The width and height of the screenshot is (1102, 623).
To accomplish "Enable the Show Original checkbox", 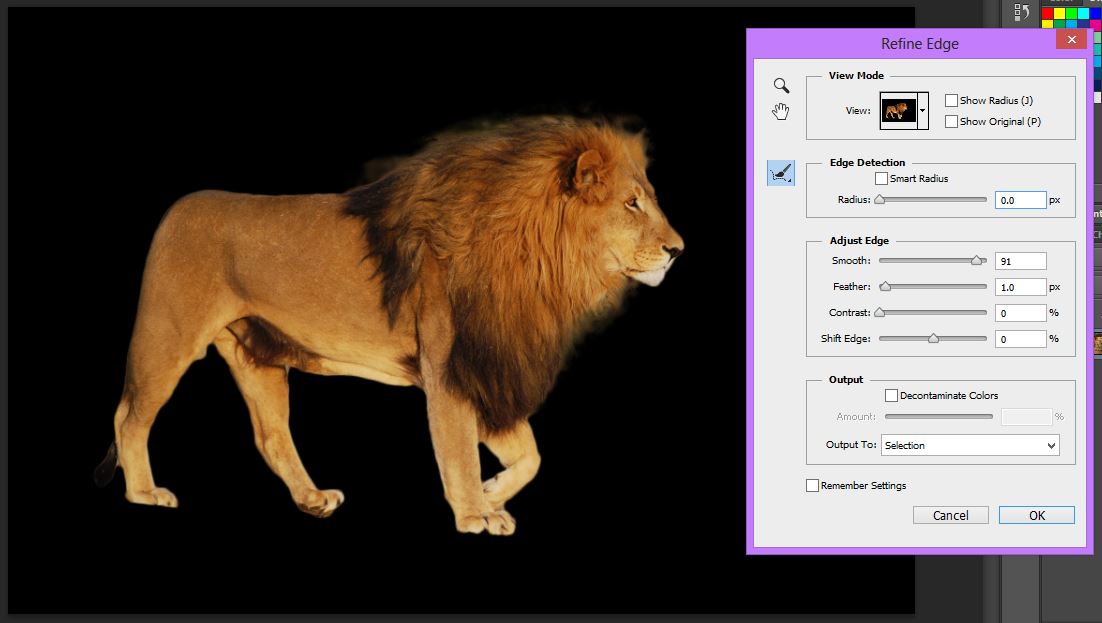I will pyautogui.click(x=951, y=121).
